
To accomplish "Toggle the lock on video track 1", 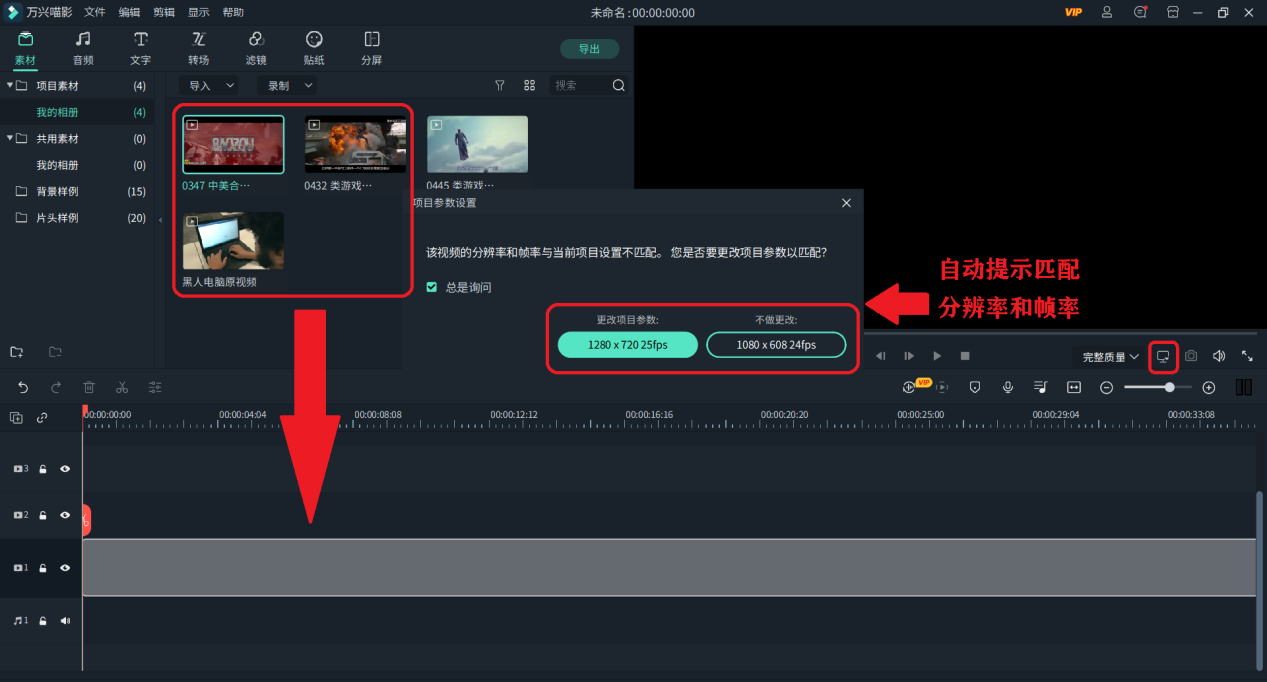I will click(42, 567).
